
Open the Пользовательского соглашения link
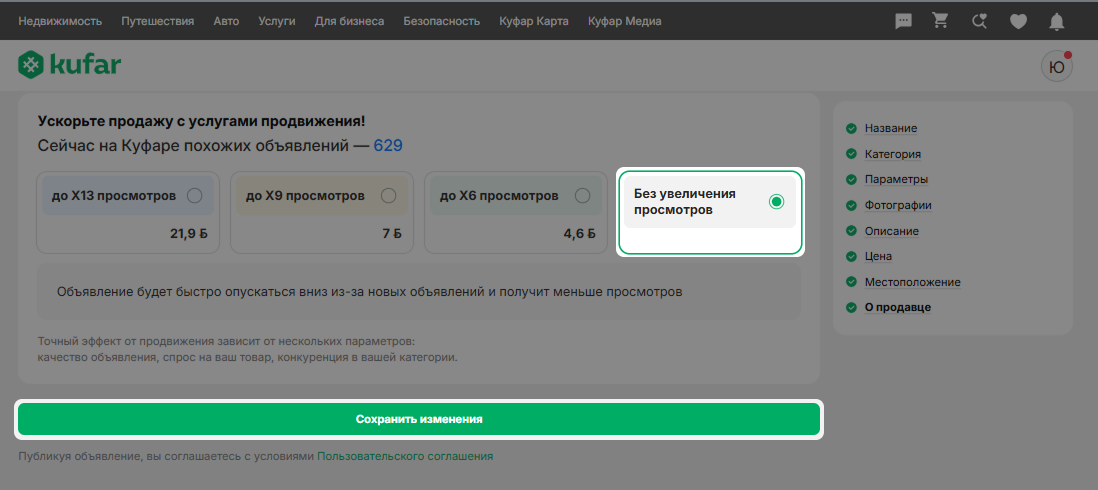click(x=405, y=456)
